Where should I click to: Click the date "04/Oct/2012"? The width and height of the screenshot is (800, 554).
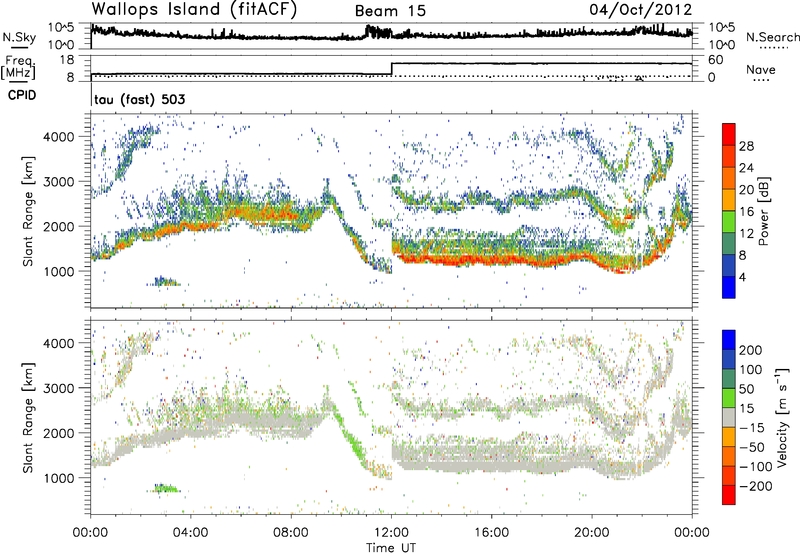641,10
